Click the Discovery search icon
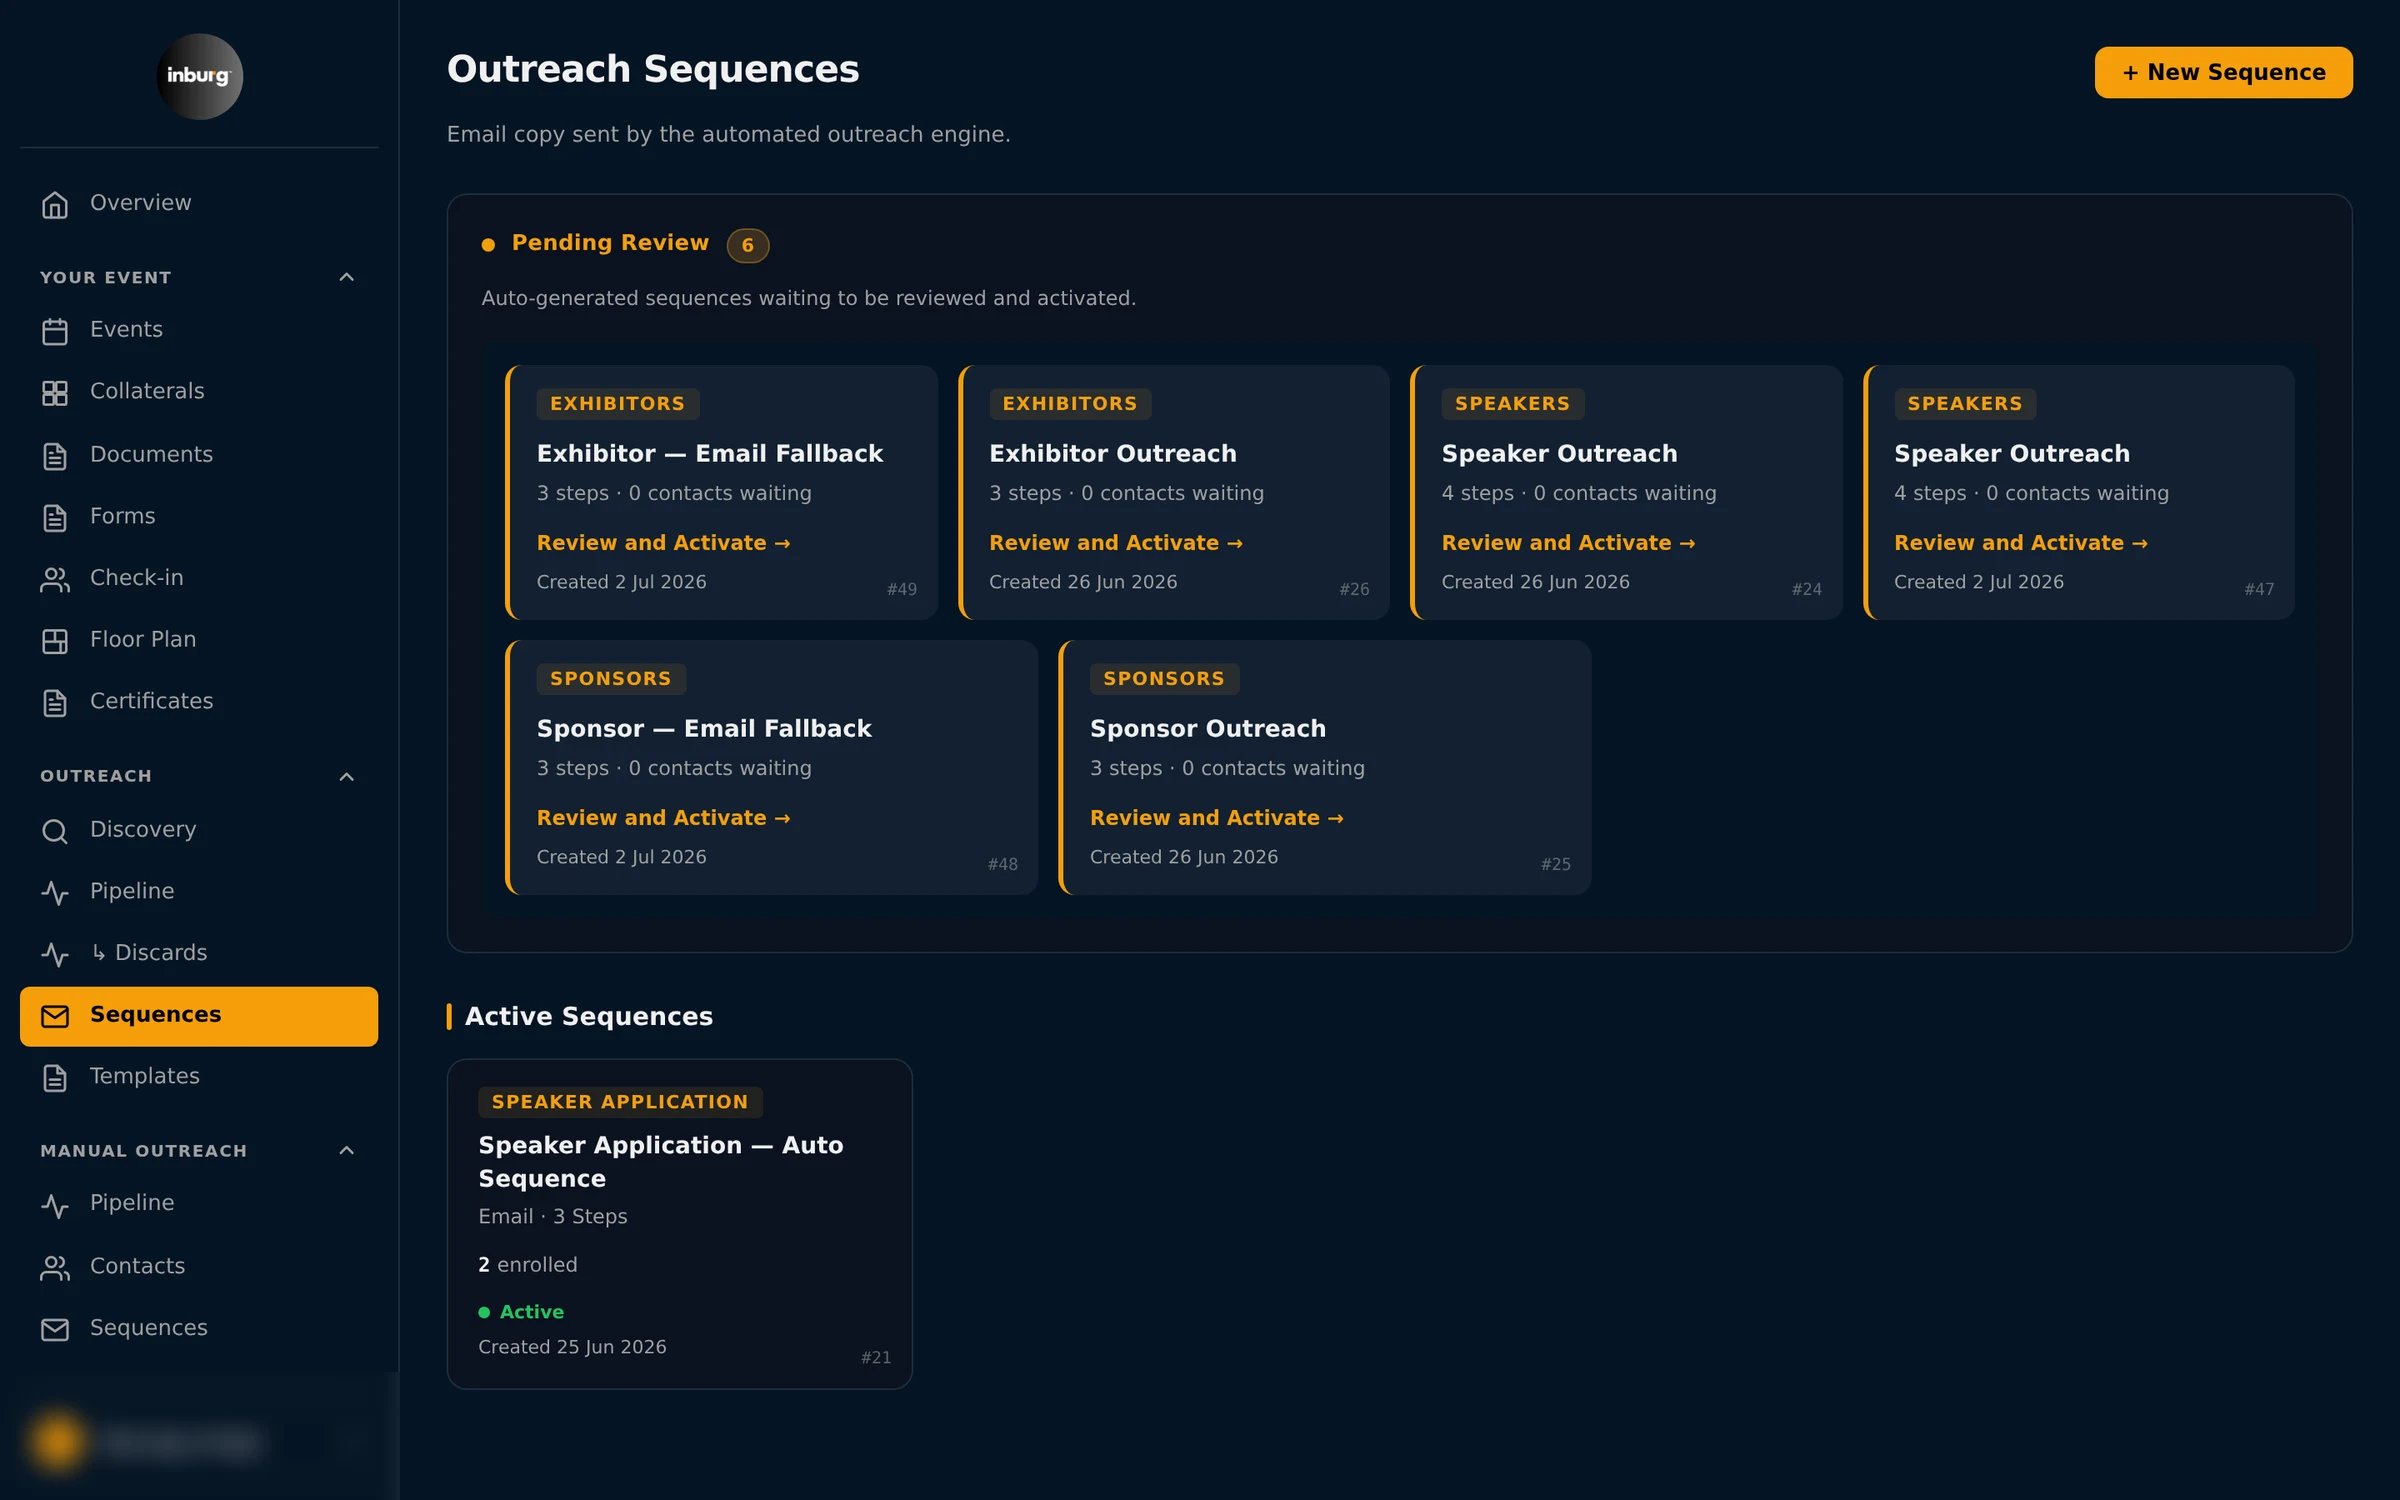 click(55, 830)
